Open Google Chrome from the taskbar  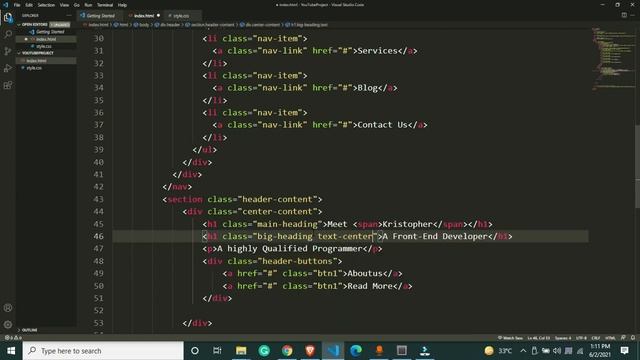(x=287, y=351)
